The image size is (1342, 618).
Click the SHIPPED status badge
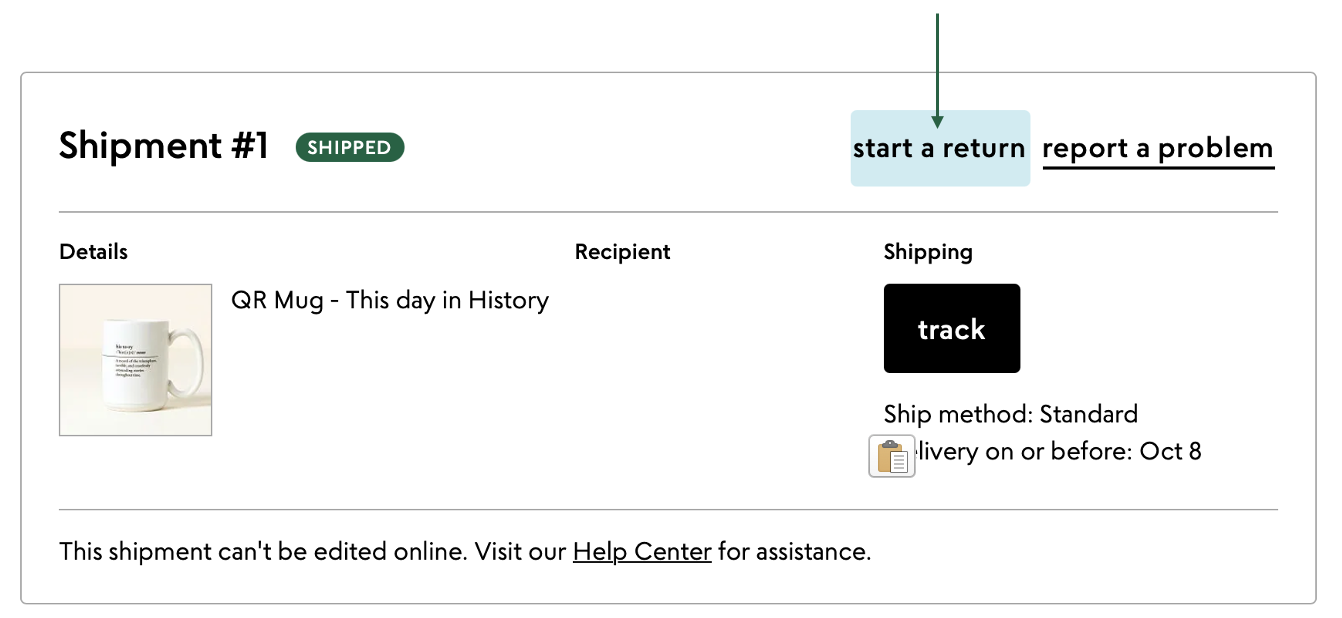(349, 147)
